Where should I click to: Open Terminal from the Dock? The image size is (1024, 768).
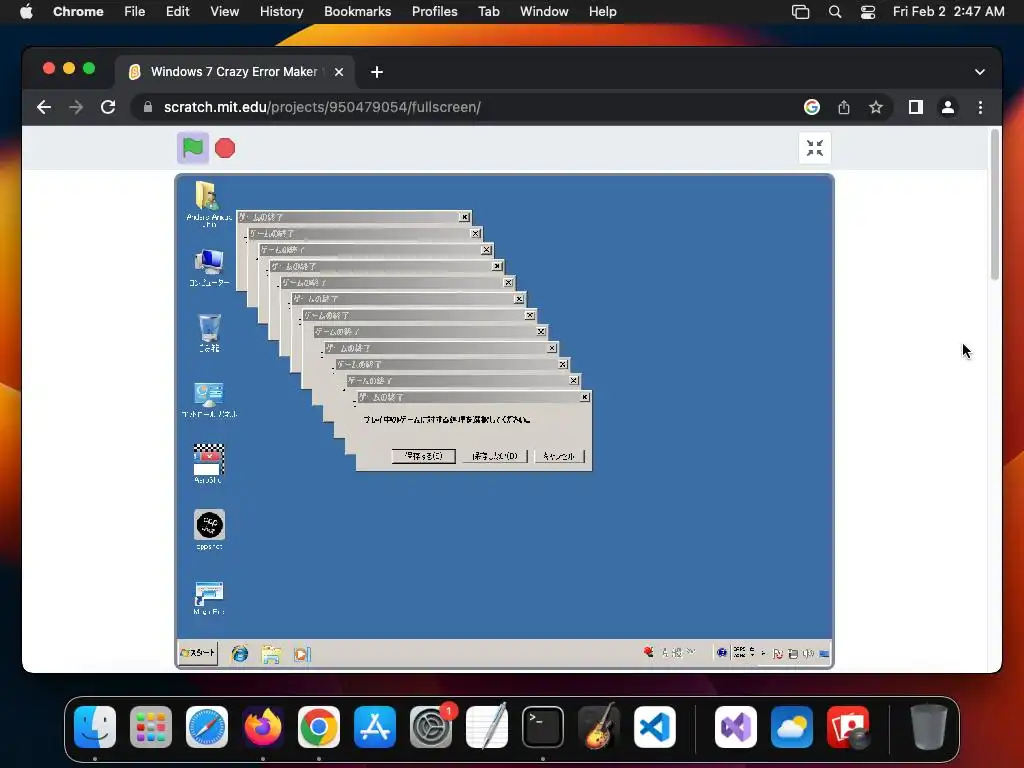click(543, 727)
